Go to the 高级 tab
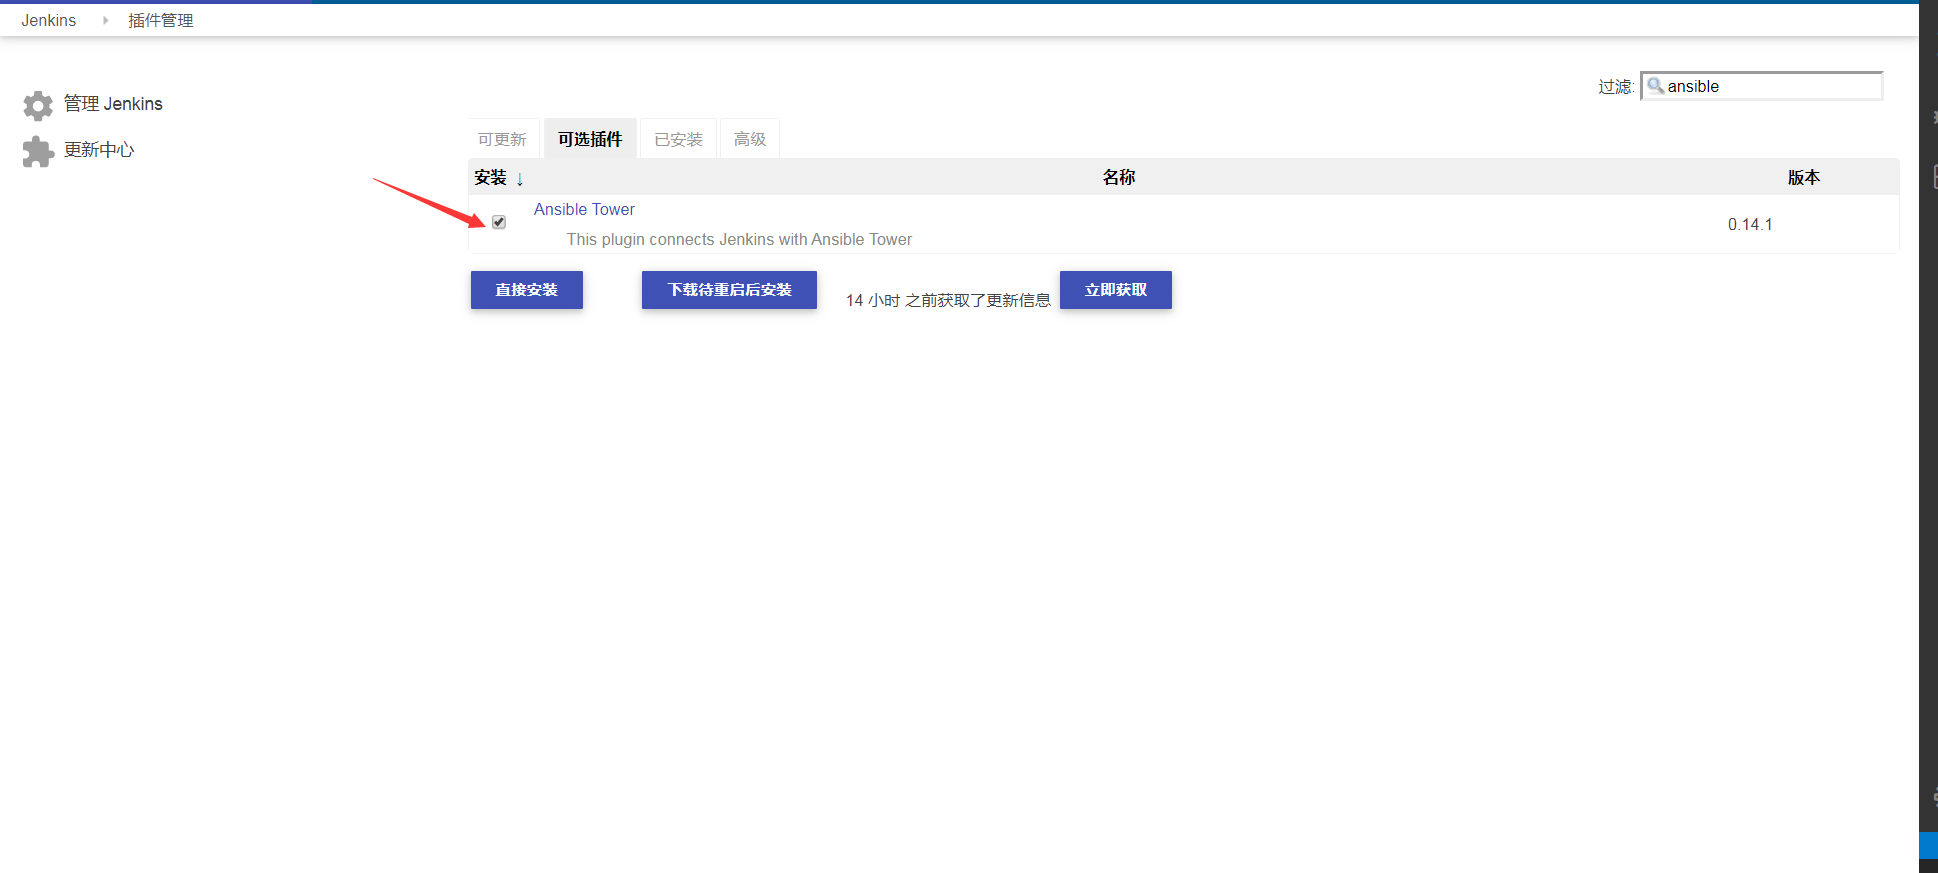 749,139
